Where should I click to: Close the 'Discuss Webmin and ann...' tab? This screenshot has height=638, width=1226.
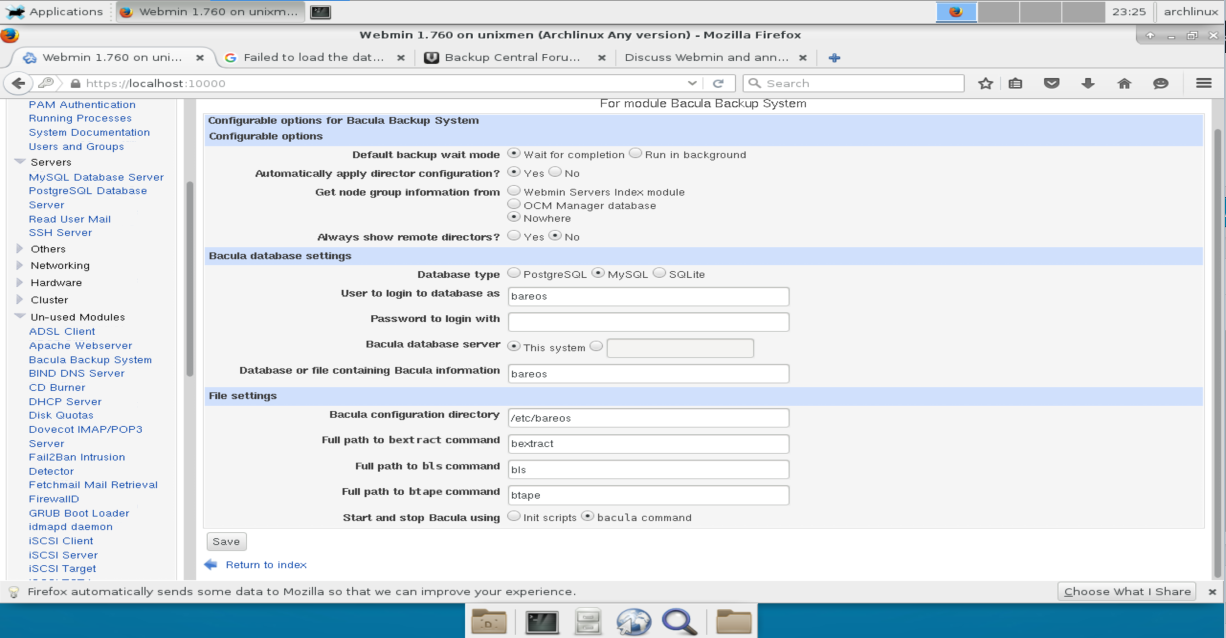(x=801, y=57)
